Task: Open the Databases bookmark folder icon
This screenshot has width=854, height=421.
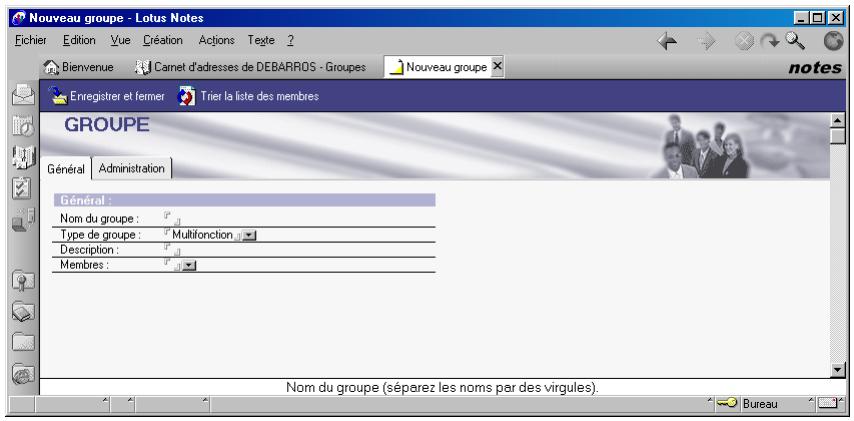Action: 23,312
